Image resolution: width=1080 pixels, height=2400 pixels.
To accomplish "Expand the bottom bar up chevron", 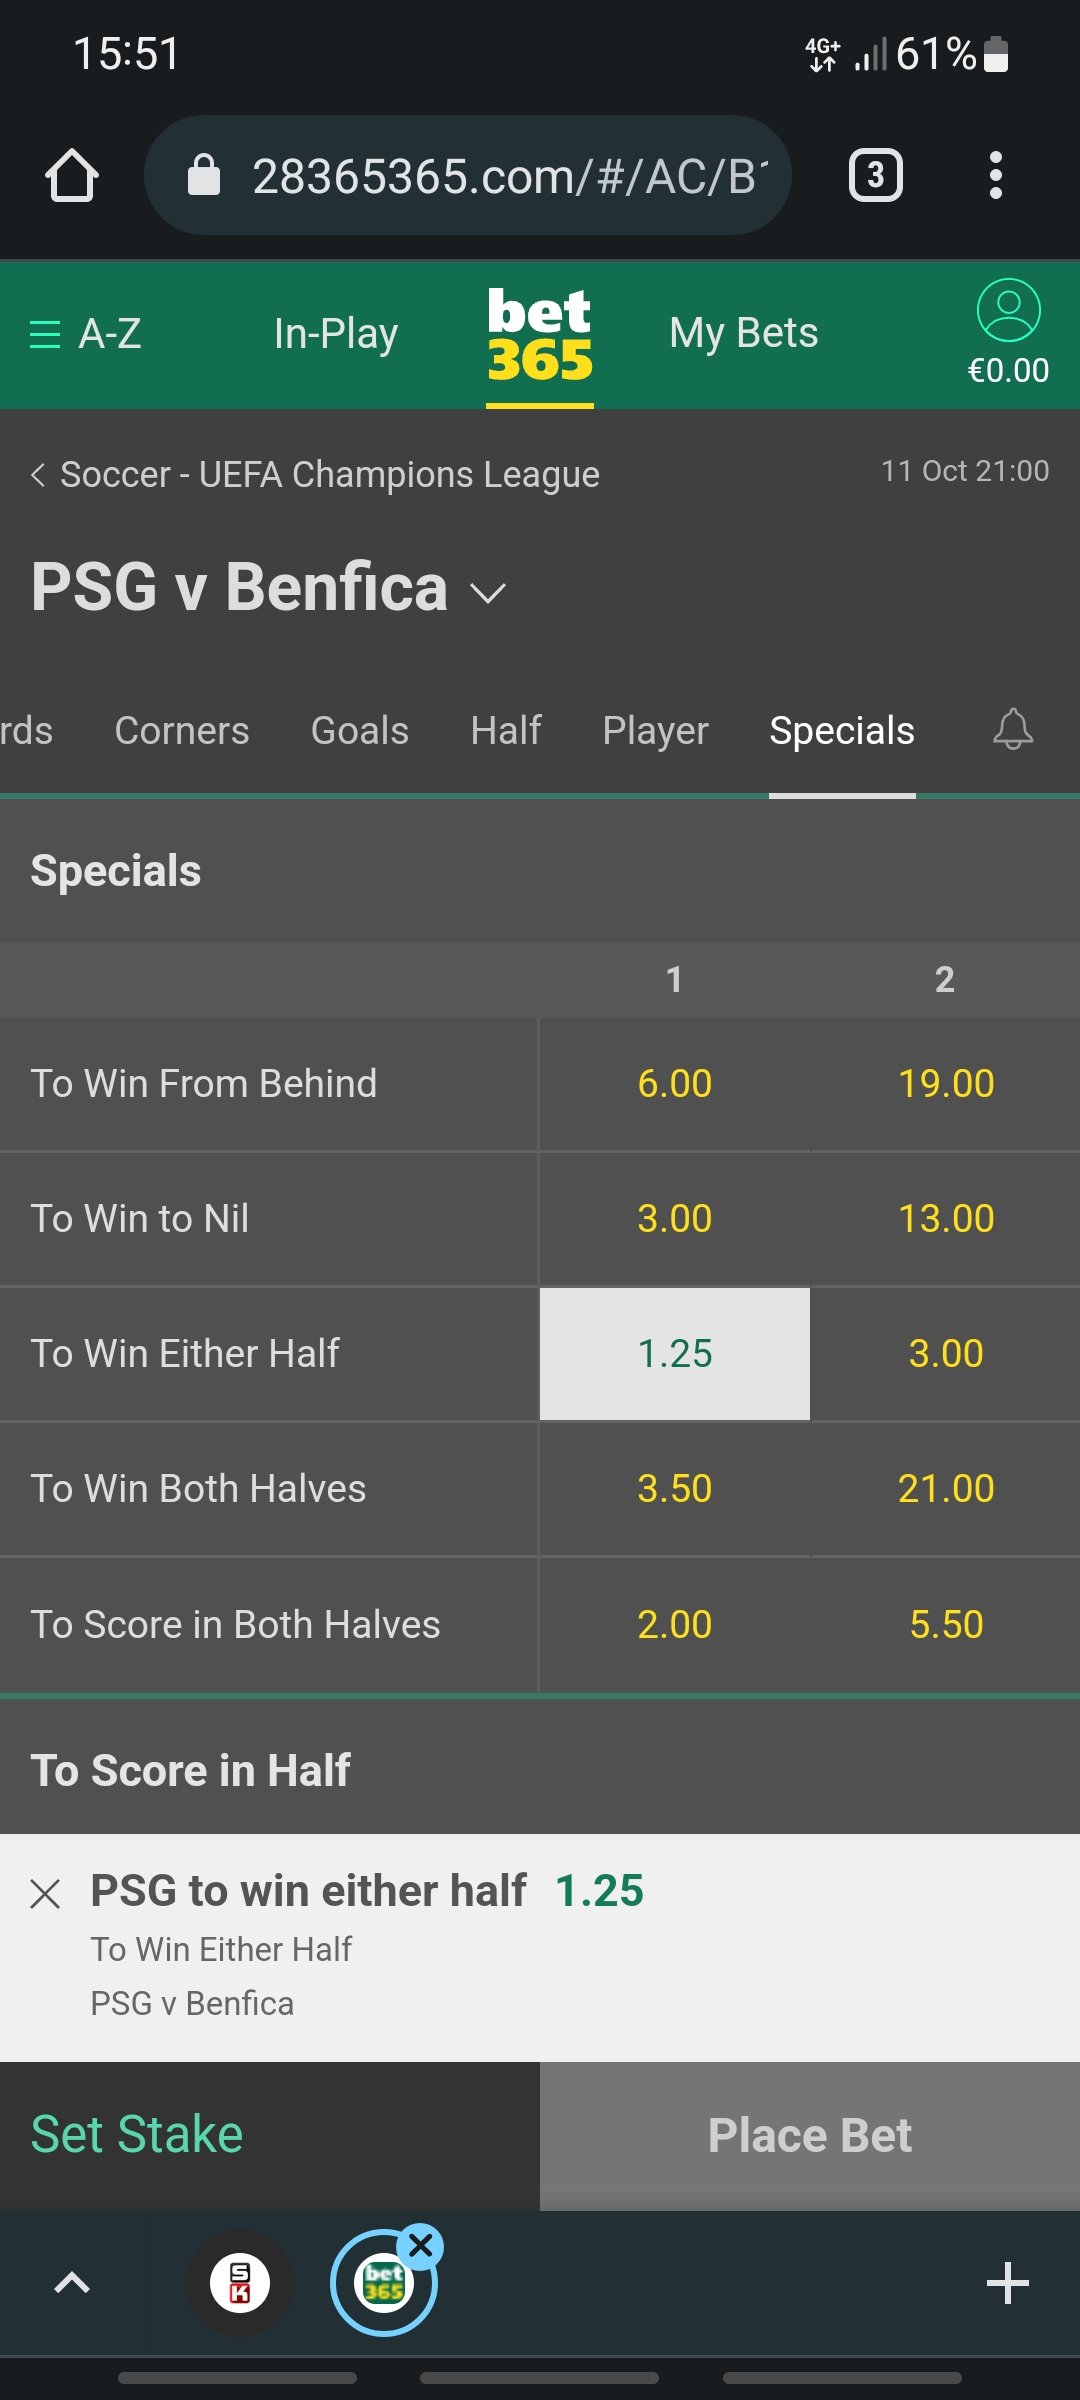I will pos(72,2283).
